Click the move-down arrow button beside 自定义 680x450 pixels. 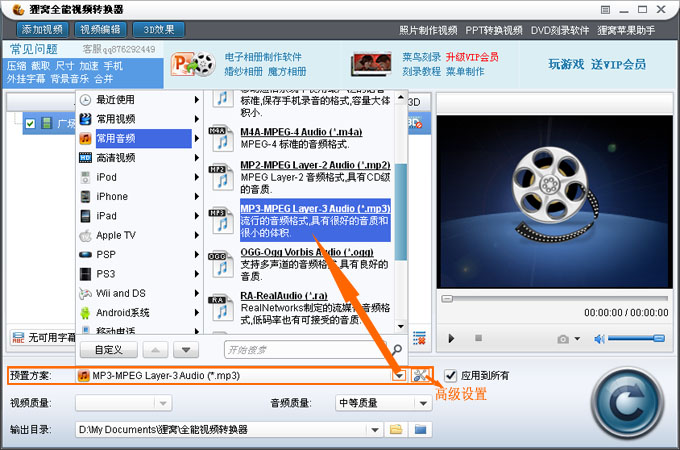click(186, 350)
